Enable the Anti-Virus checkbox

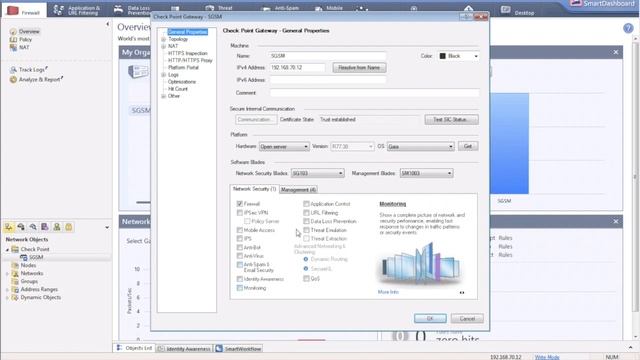click(x=240, y=256)
